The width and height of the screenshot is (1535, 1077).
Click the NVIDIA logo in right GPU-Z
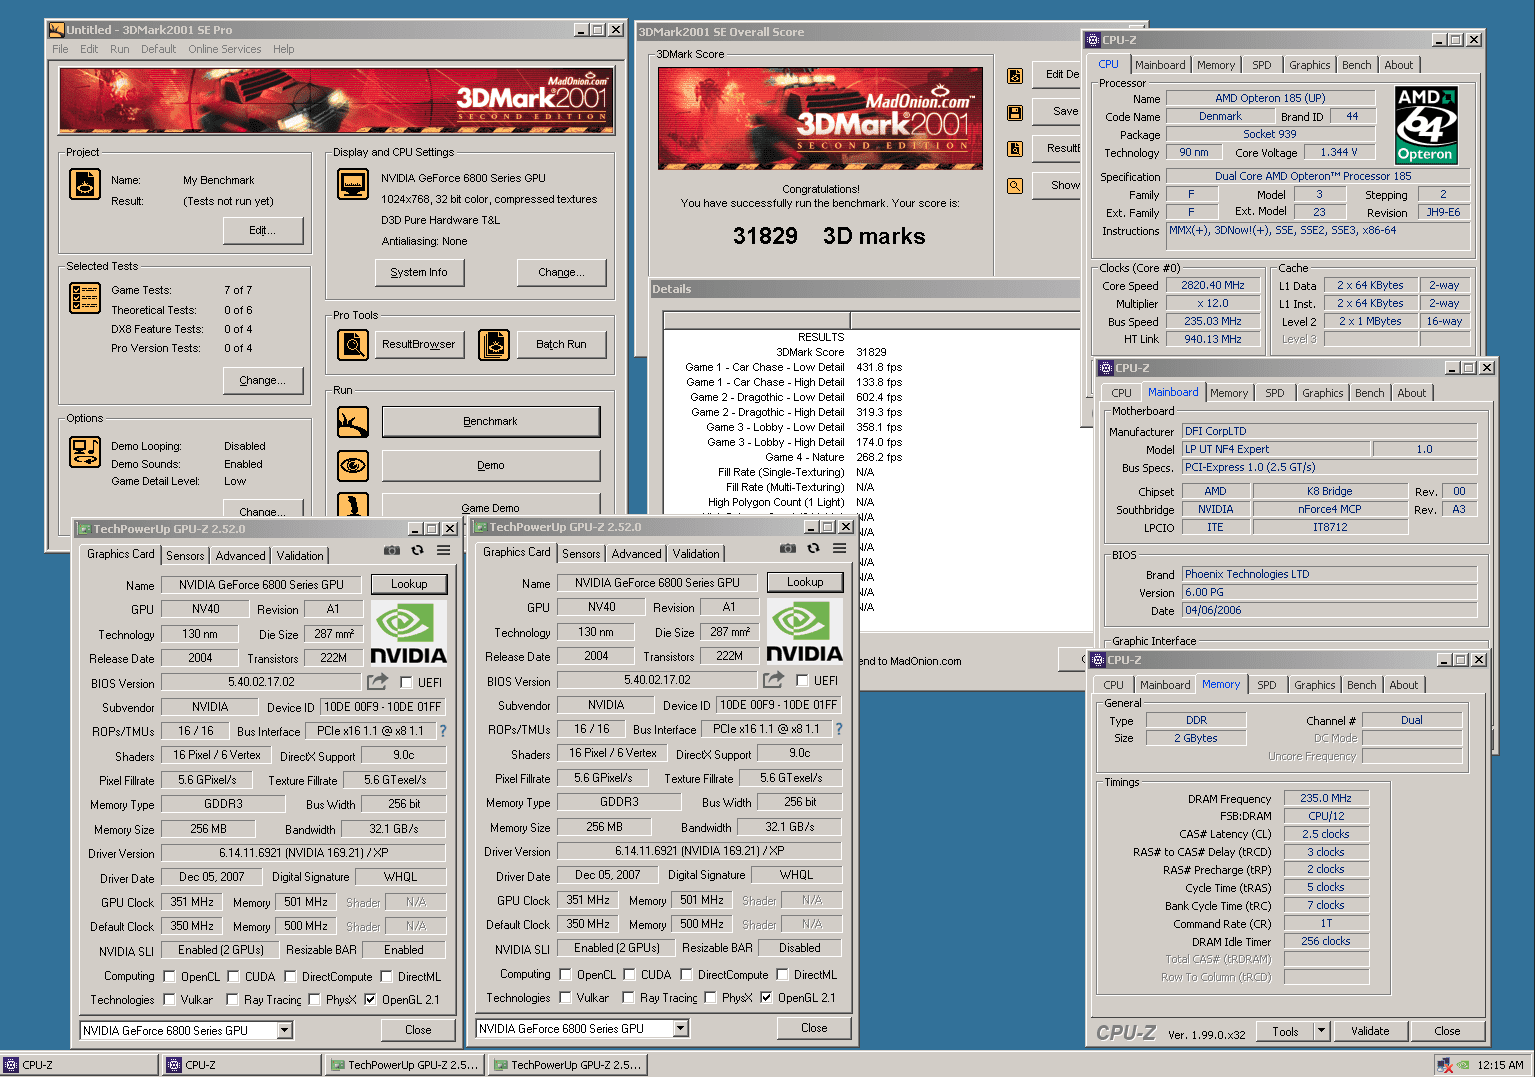[805, 632]
